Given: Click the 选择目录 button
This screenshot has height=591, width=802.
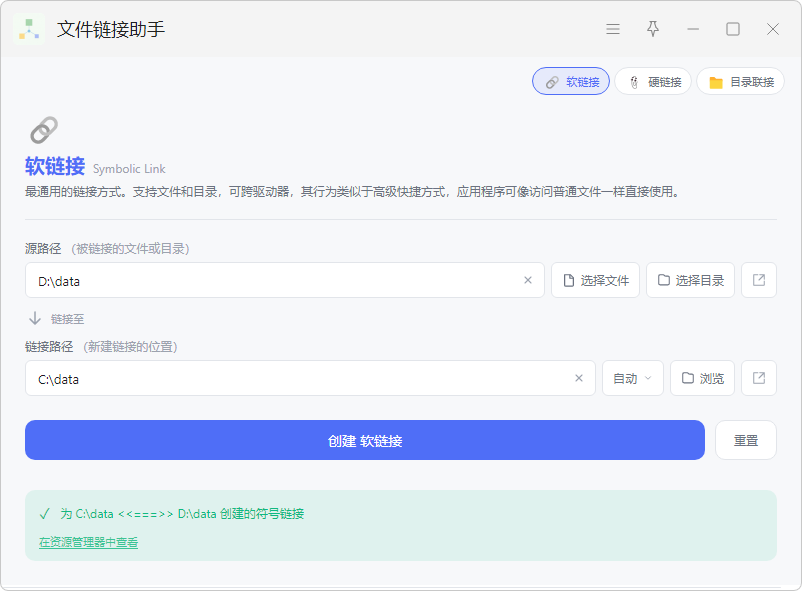Looking at the screenshot, I should (x=690, y=280).
